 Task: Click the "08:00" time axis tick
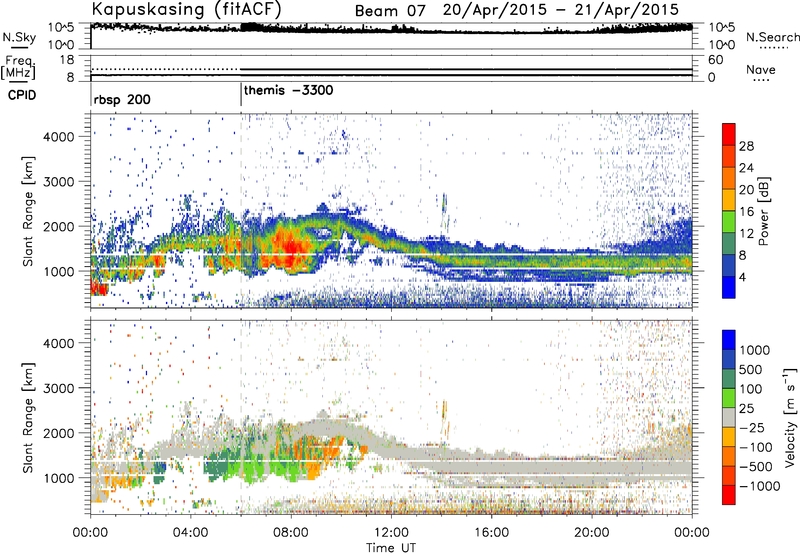pos(291,533)
